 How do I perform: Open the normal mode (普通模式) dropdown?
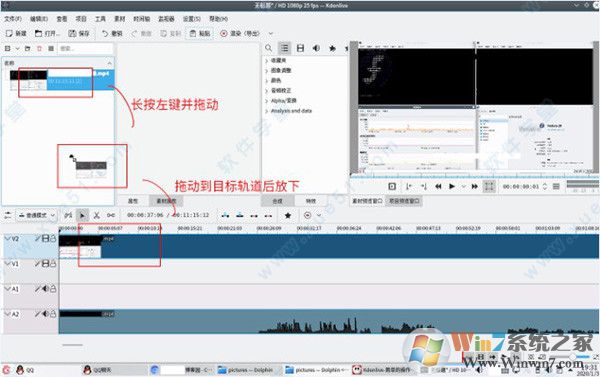pos(36,215)
